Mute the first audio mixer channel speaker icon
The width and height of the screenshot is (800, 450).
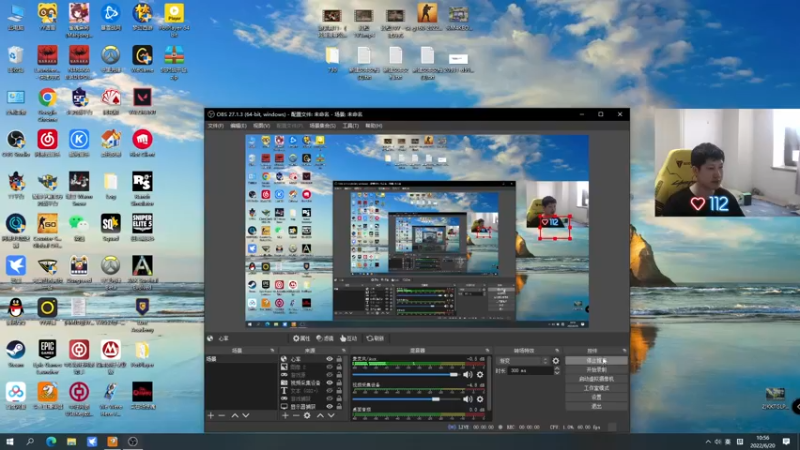click(467, 374)
